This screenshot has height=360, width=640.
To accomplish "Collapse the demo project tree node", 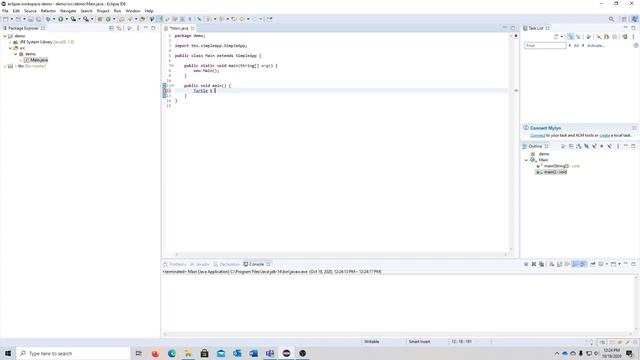I will coord(5,36).
